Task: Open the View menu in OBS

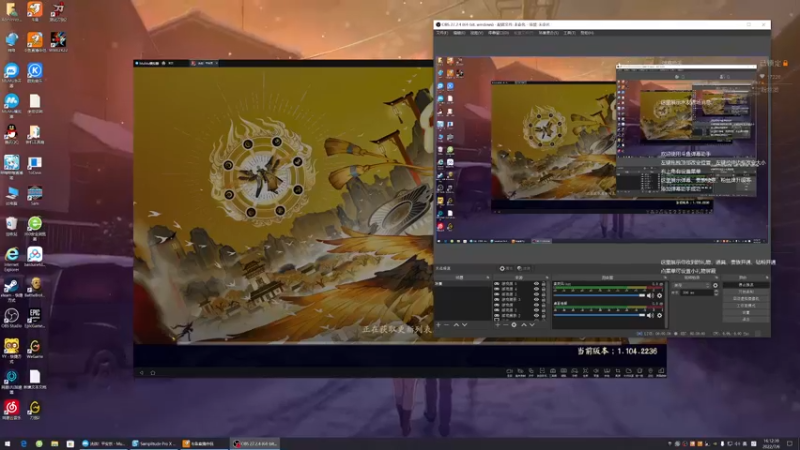Action: coord(477,33)
